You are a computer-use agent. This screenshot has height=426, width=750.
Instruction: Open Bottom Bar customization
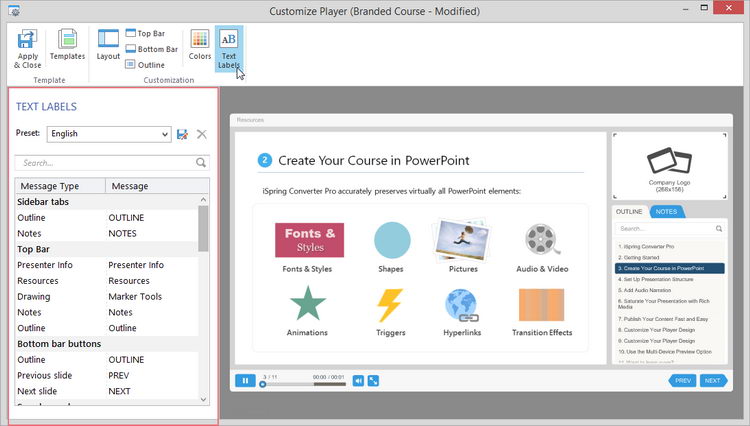152,49
